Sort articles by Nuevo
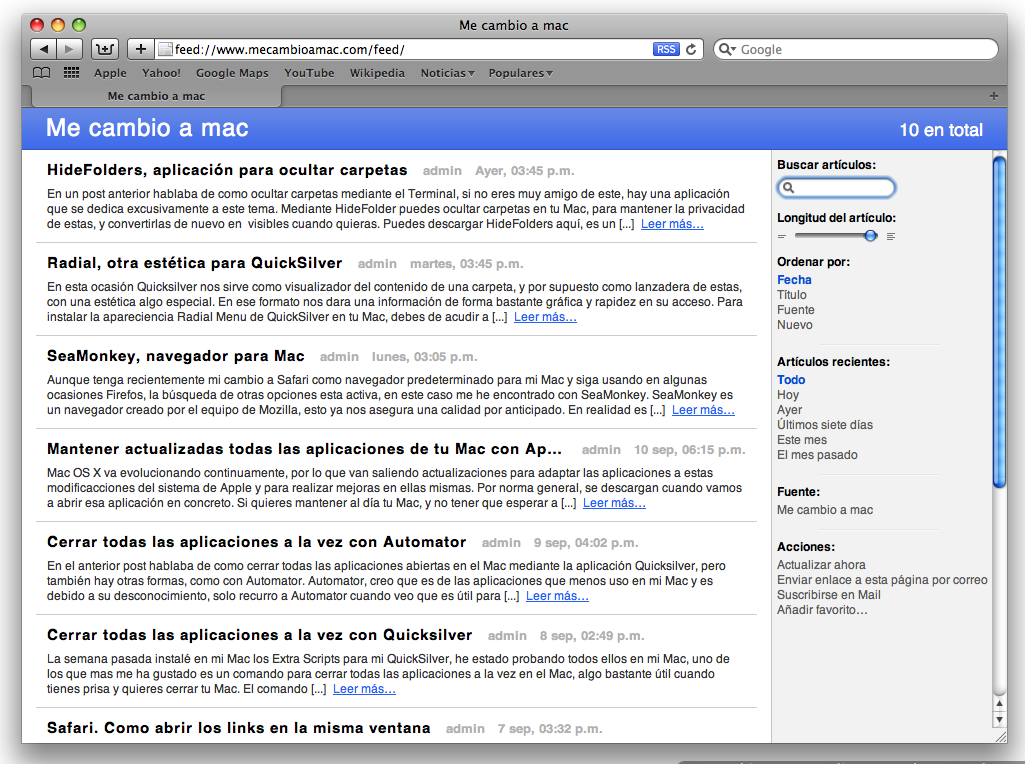The image size is (1025, 764). [x=795, y=325]
